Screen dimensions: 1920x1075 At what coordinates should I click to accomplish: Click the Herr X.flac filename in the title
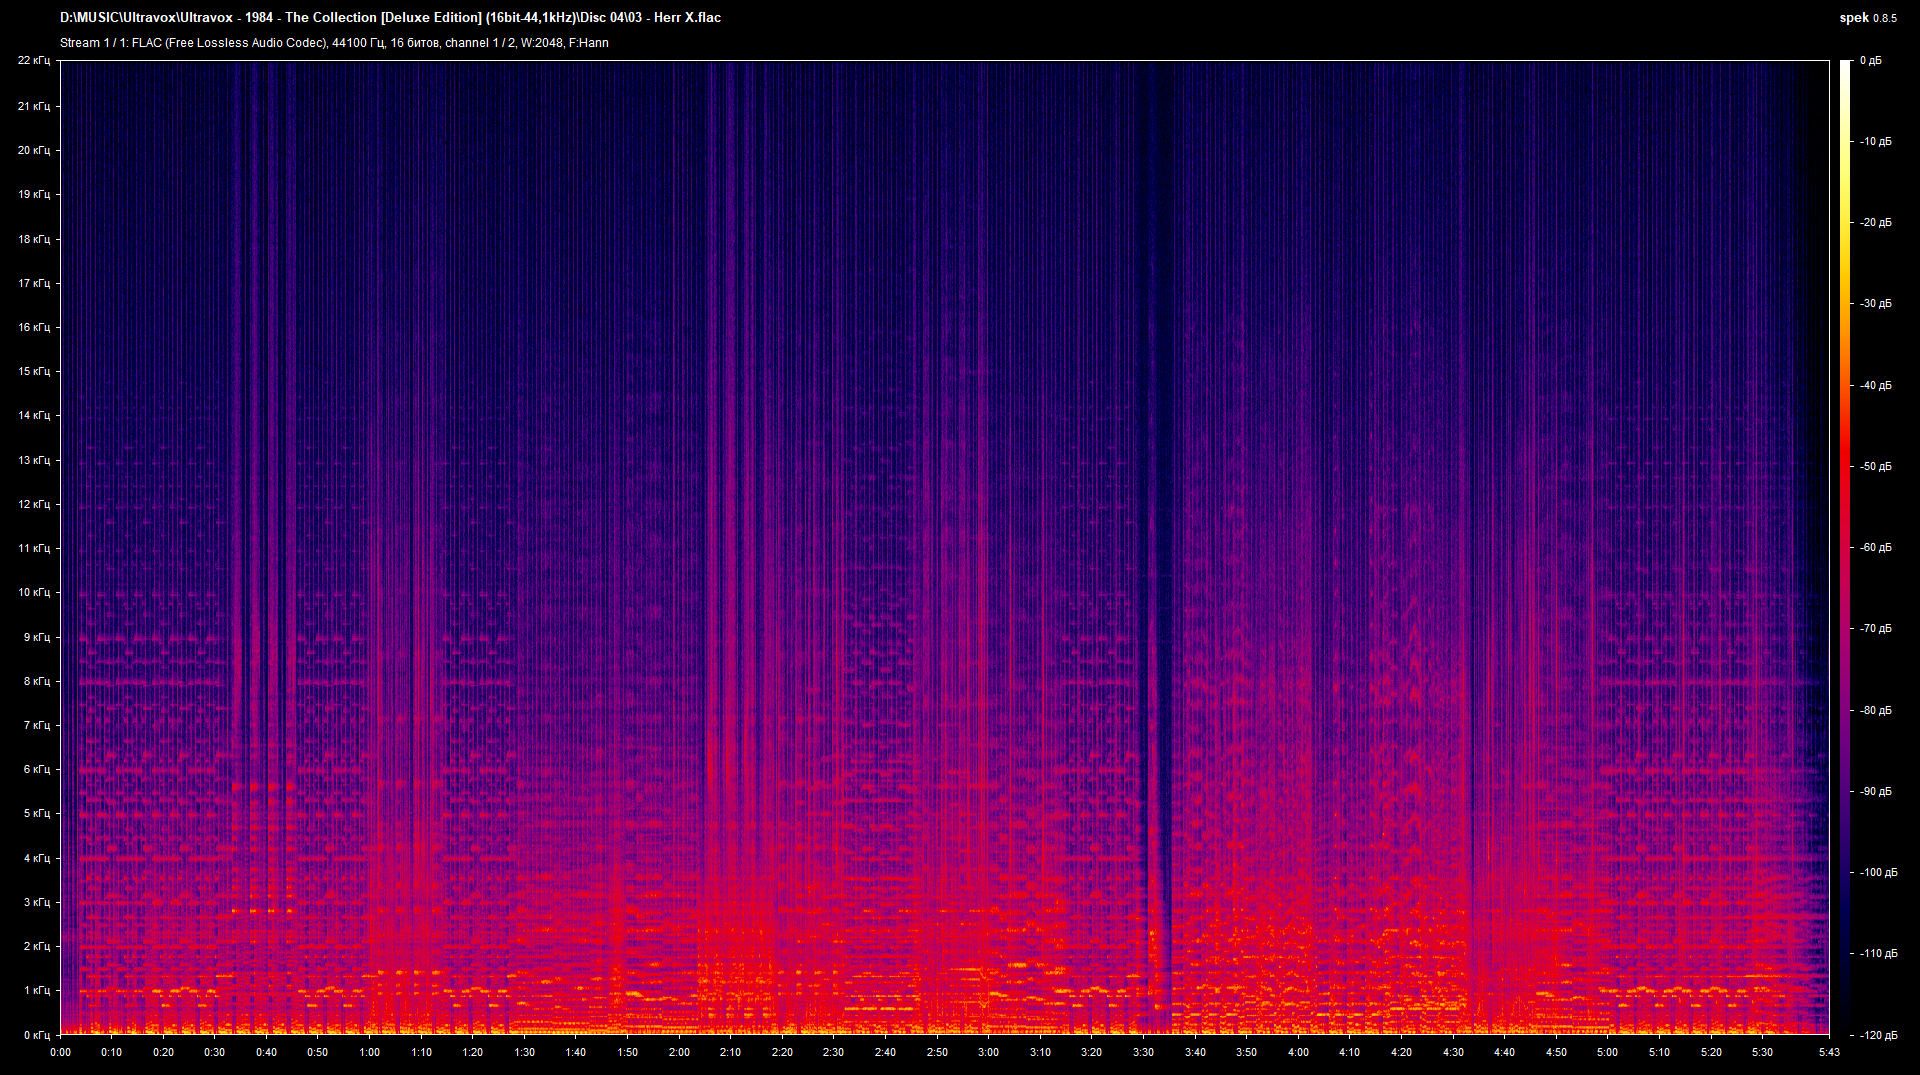(x=687, y=17)
